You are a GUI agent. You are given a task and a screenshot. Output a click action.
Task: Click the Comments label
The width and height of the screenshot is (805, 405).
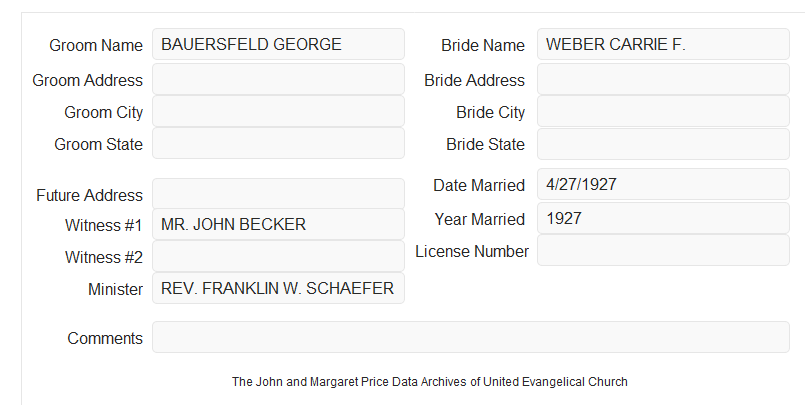pos(105,338)
